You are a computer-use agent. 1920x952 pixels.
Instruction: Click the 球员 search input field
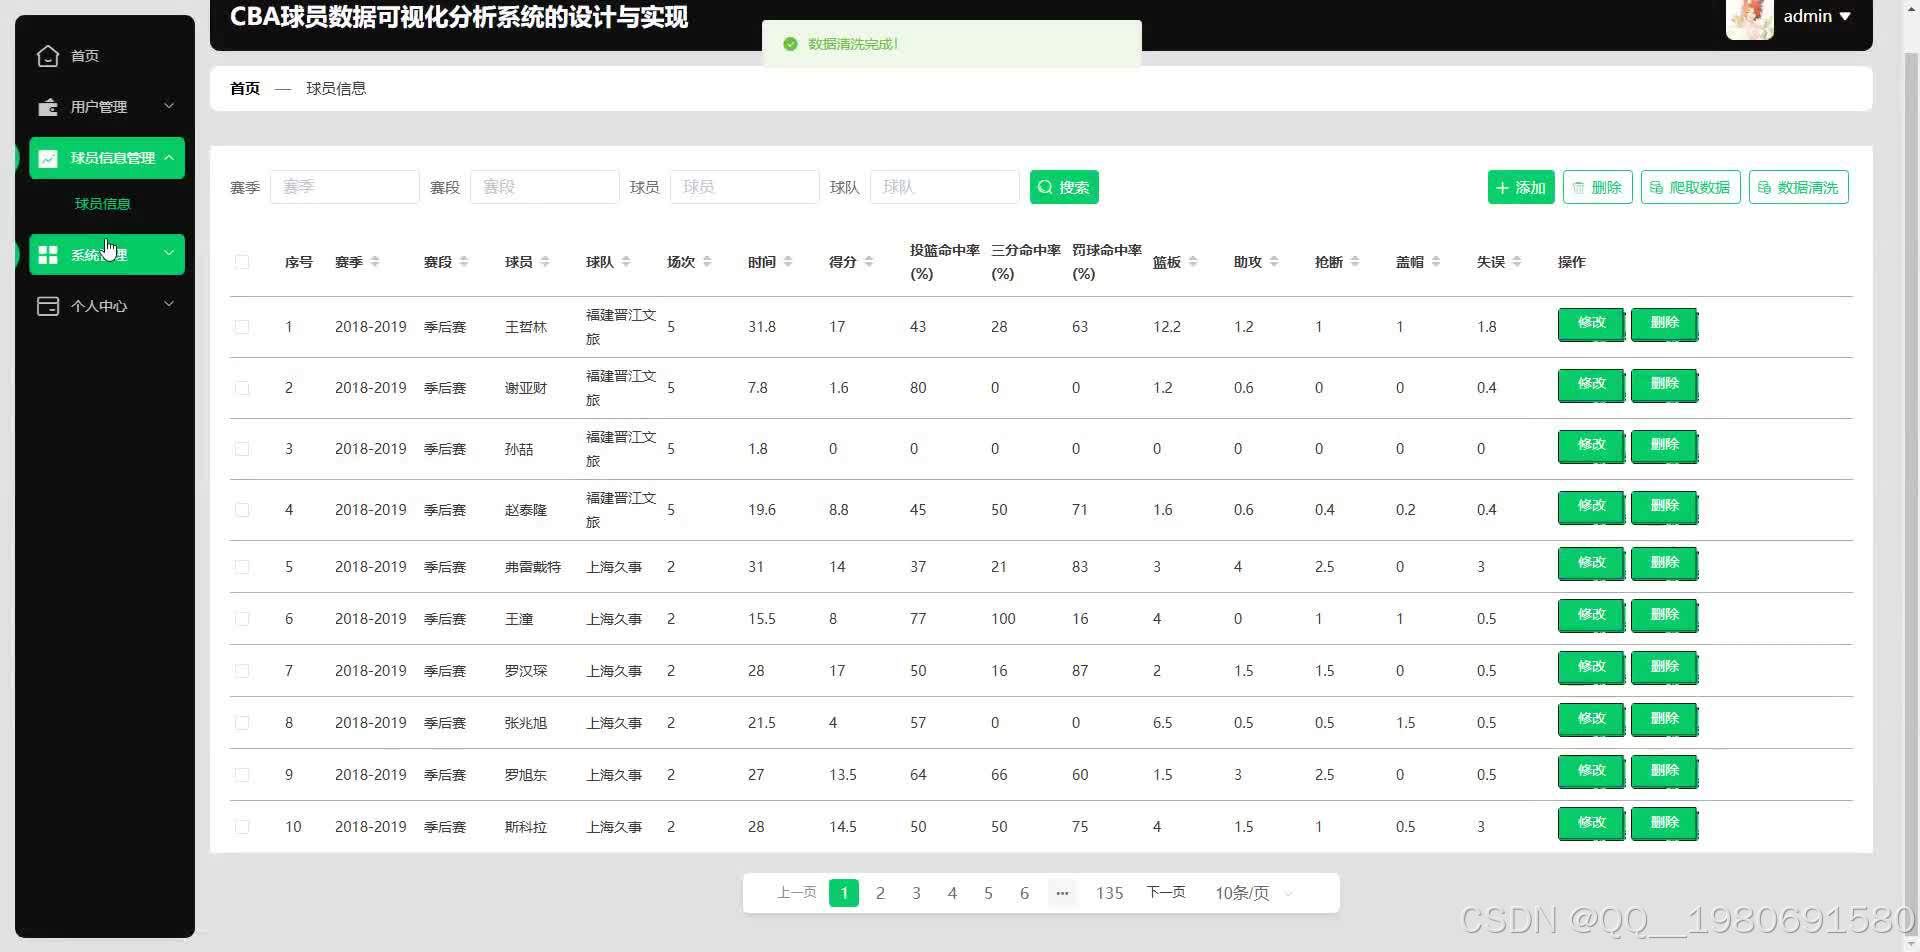point(744,187)
